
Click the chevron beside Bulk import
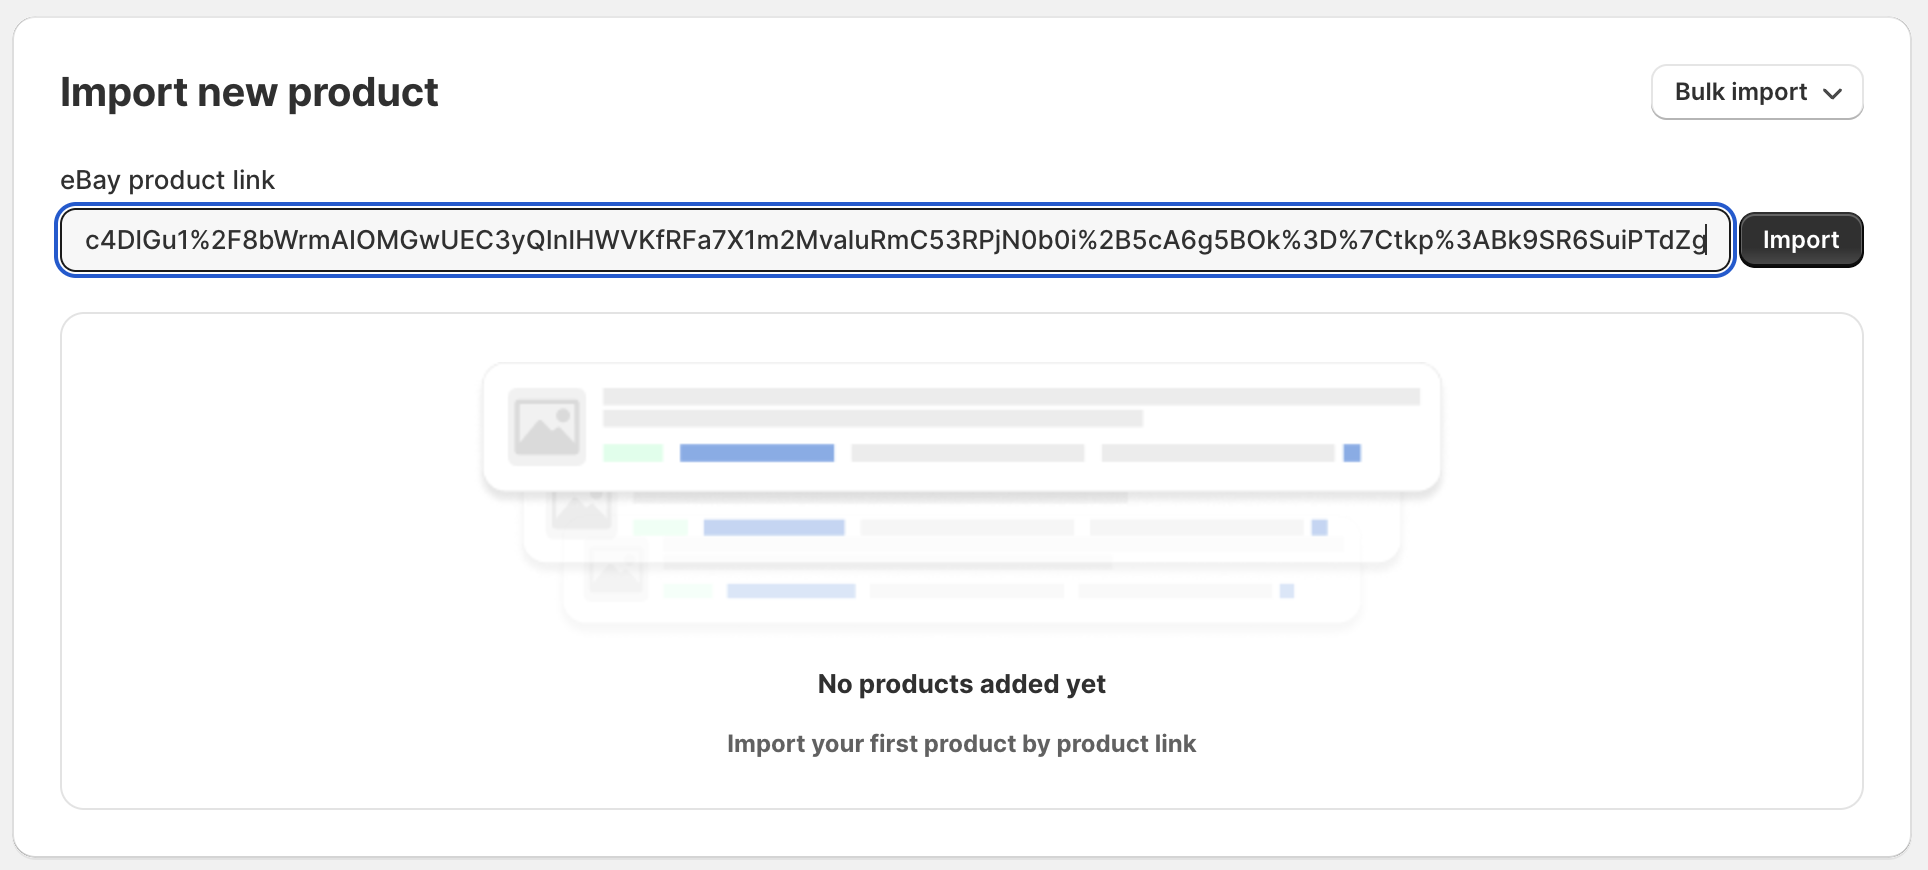pos(1832,93)
